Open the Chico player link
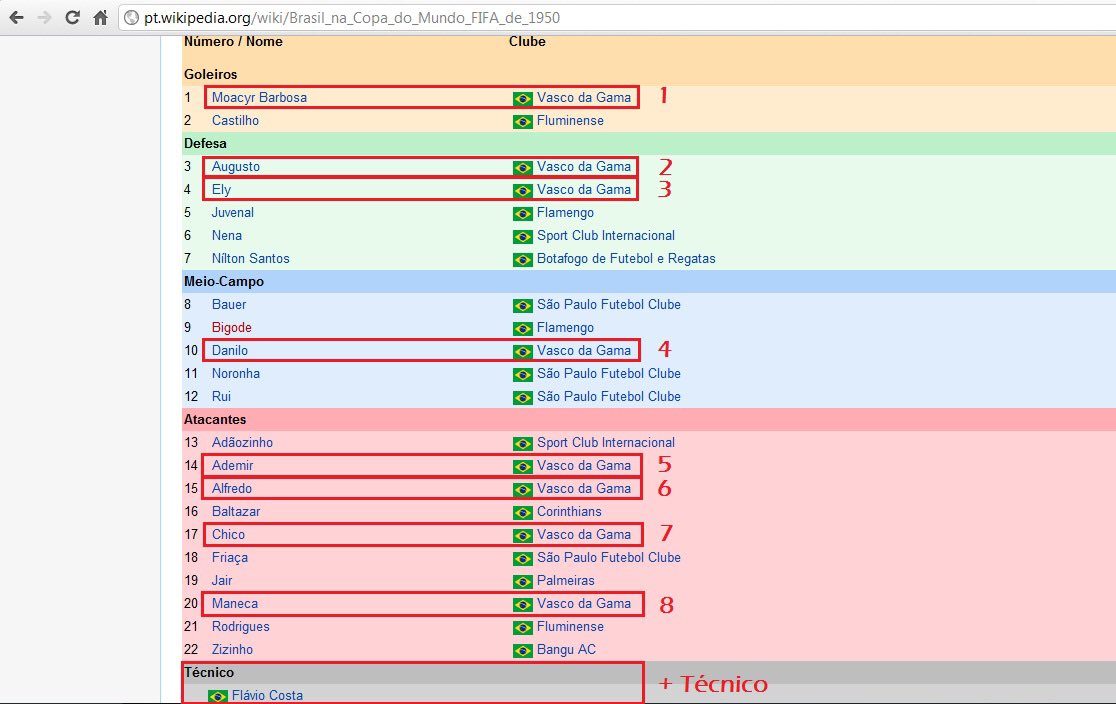Image resolution: width=1116 pixels, height=704 pixels. point(228,535)
